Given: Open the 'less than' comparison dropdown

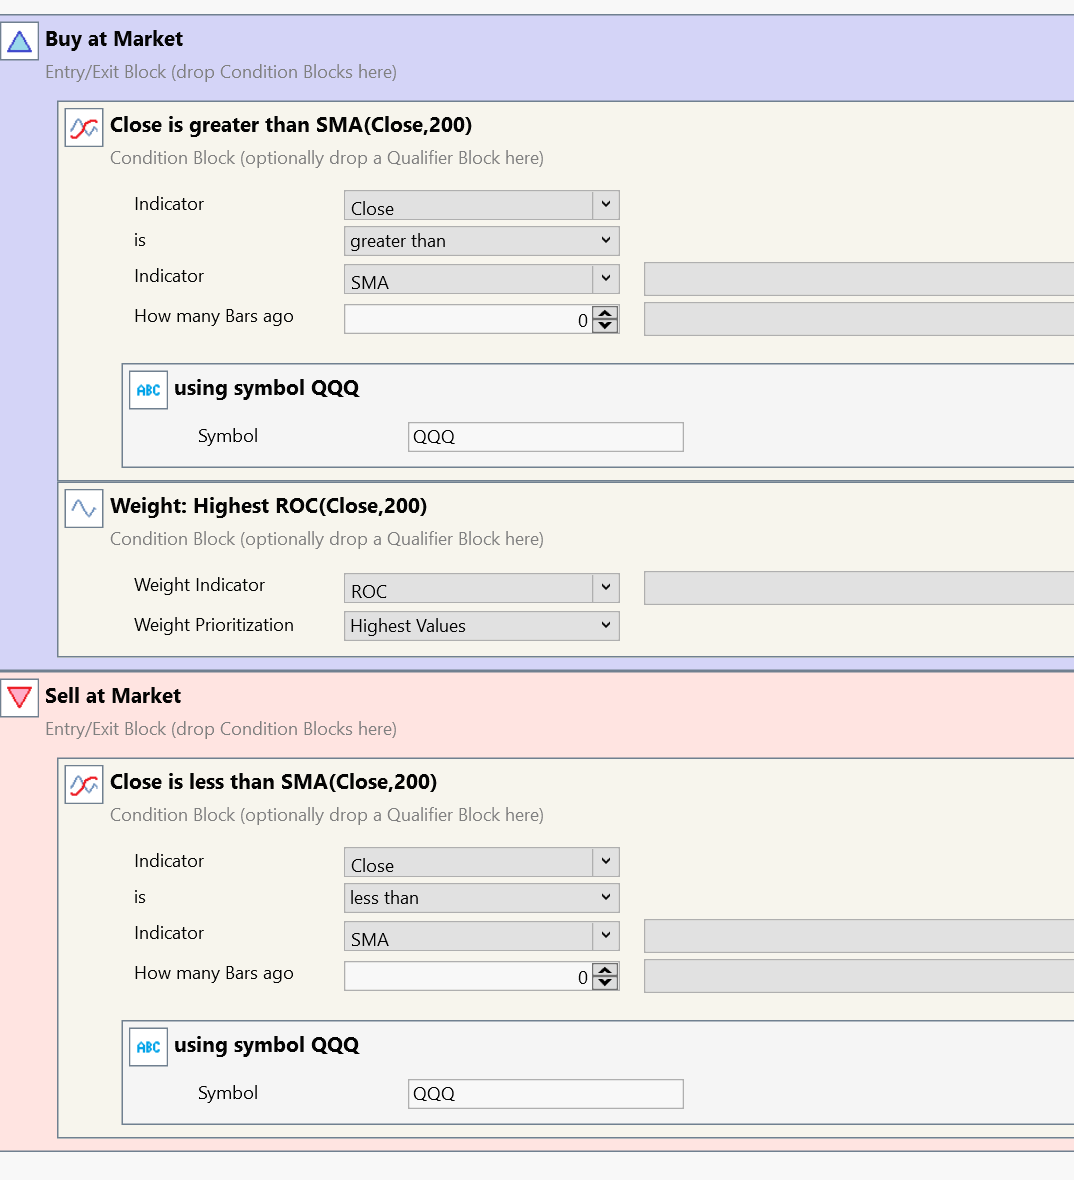Looking at the screenshot, I should [x=481, y=898].
